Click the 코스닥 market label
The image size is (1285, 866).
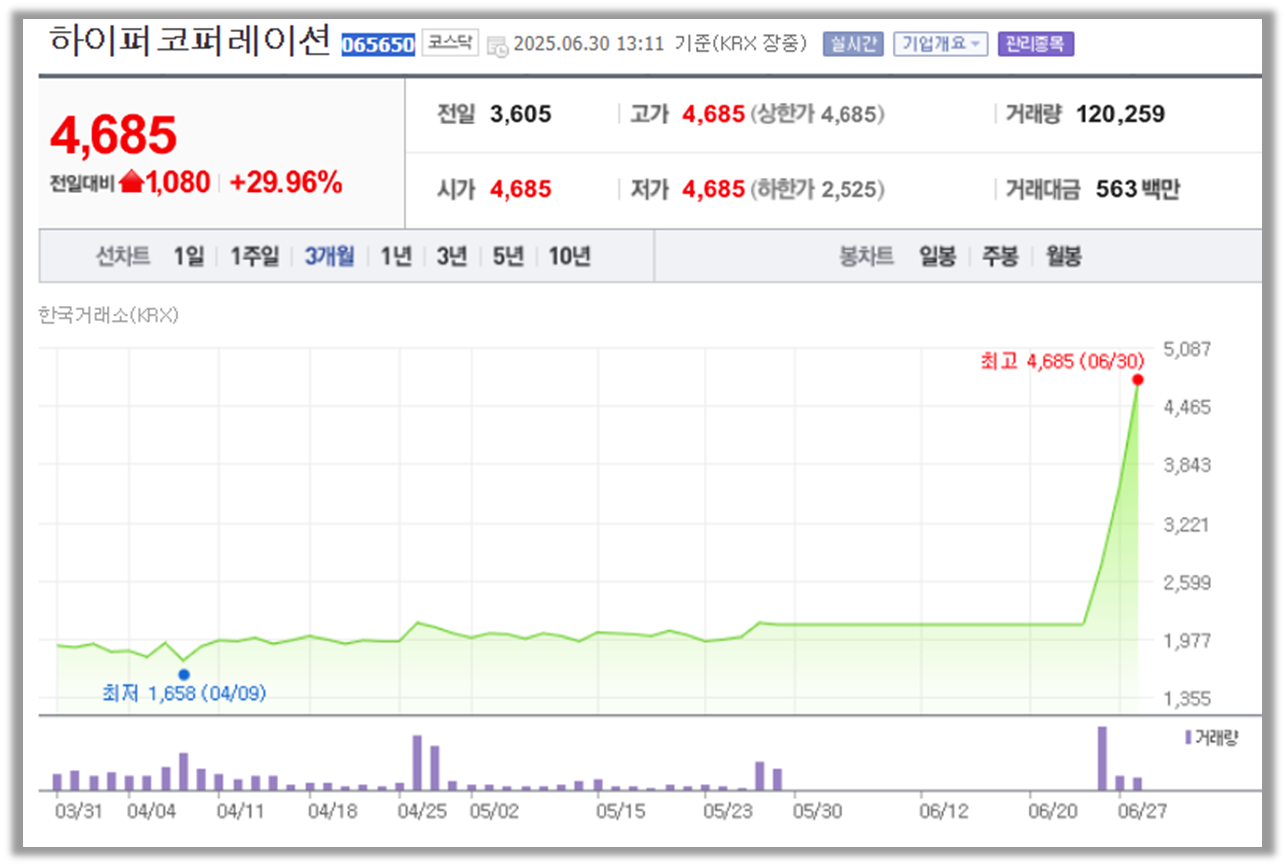(449, 43)
